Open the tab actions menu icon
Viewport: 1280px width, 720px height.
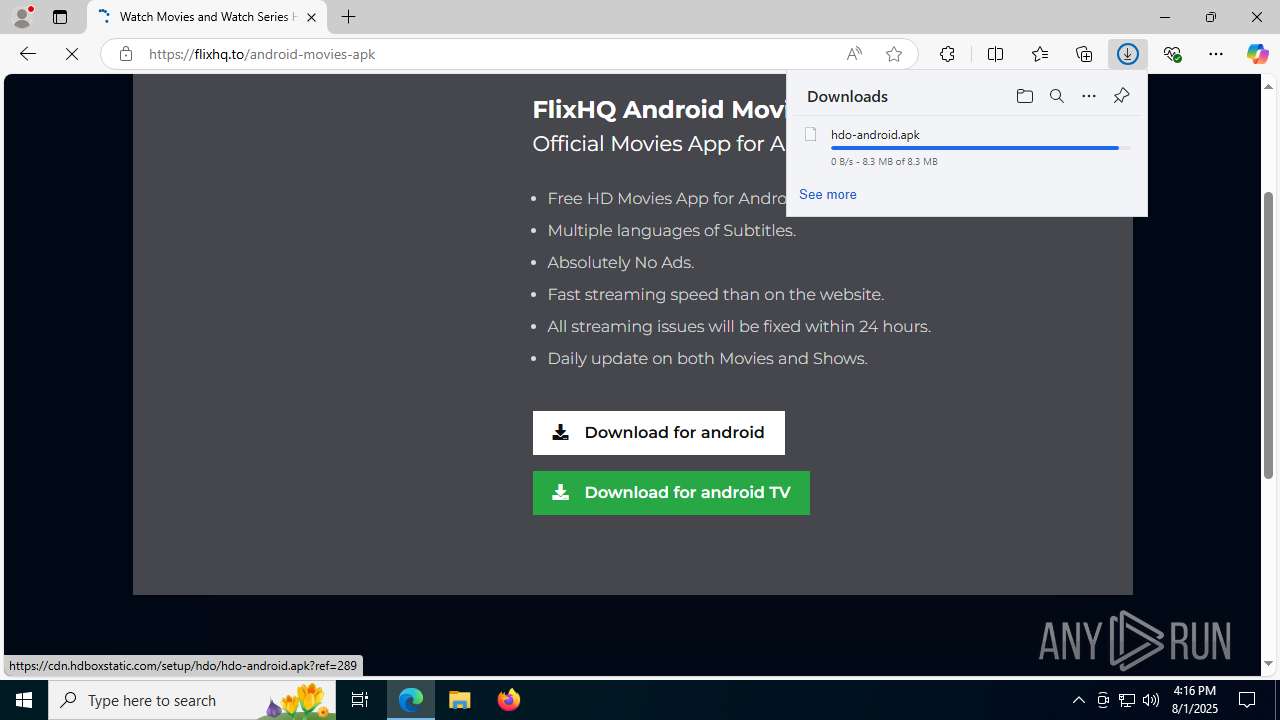point(60,17)
